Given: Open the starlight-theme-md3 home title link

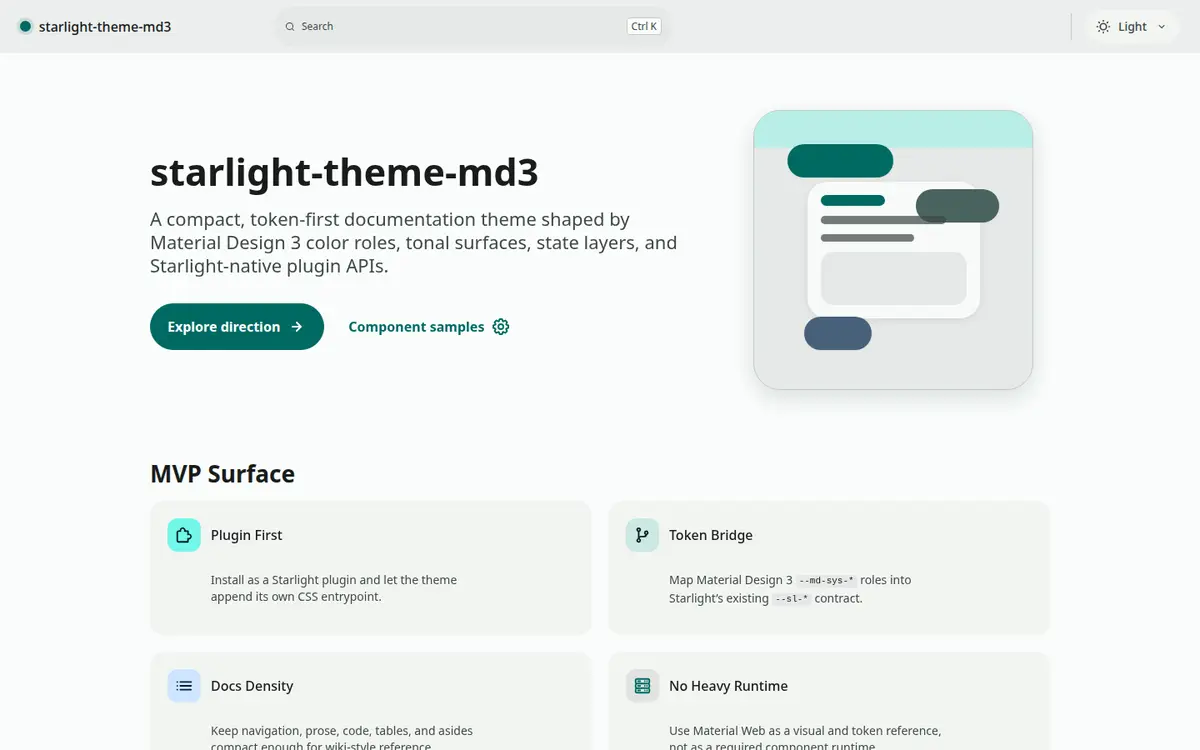Looking at the screenshot, I should [96, 27].
